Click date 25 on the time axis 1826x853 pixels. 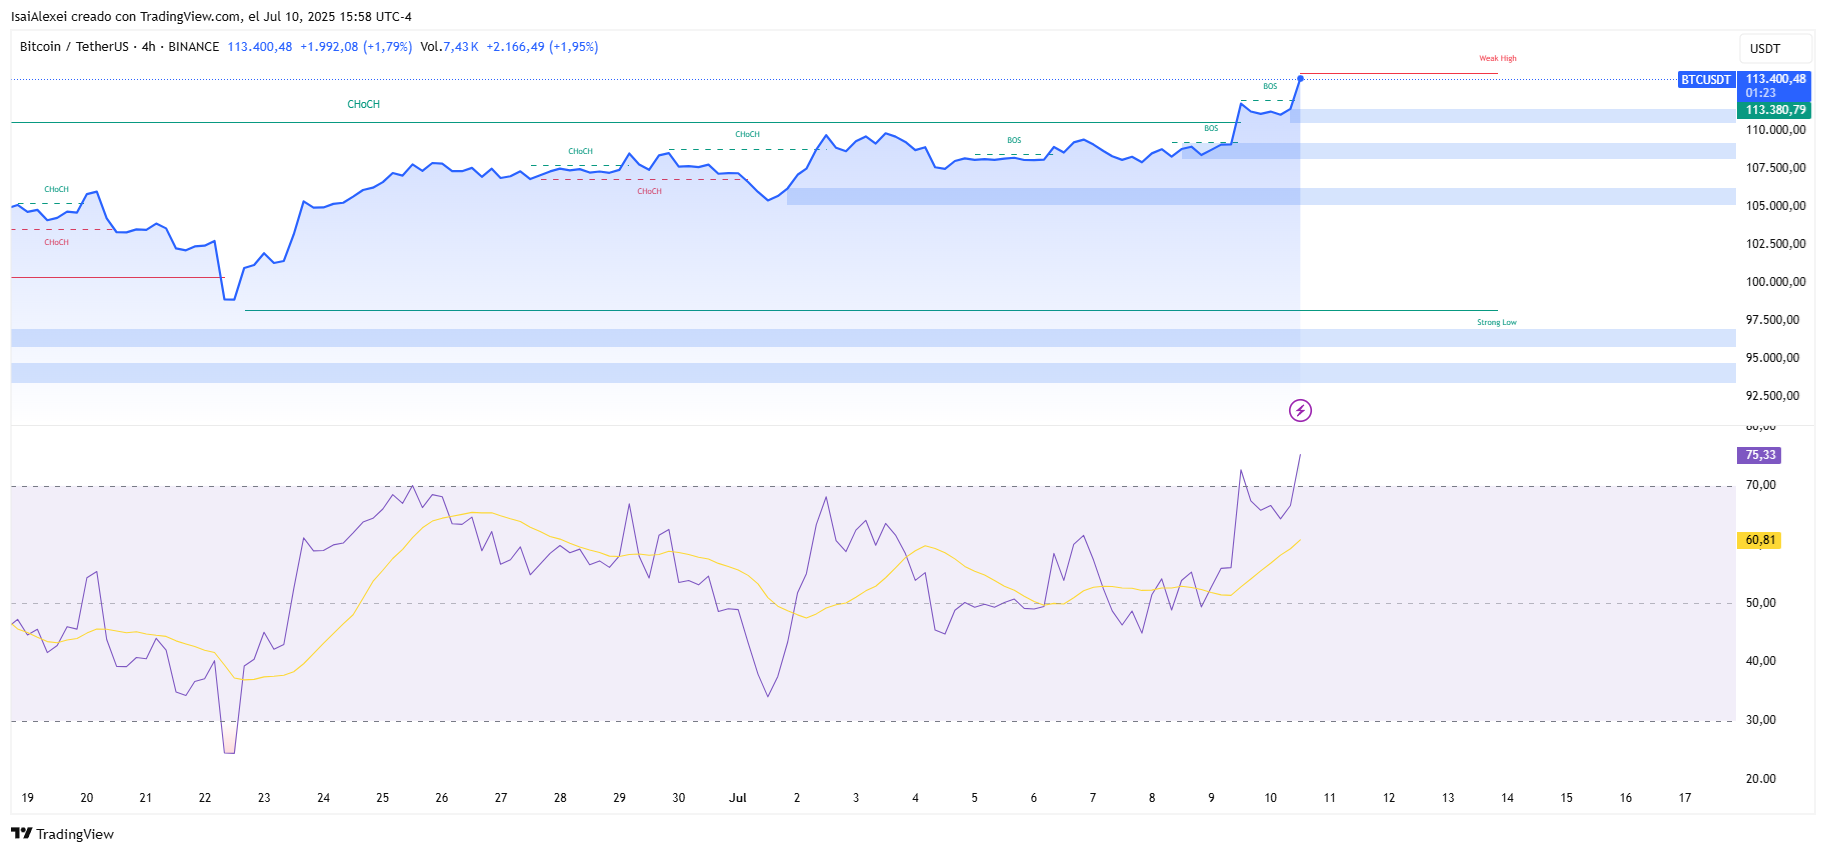click(x=383, y=798)
